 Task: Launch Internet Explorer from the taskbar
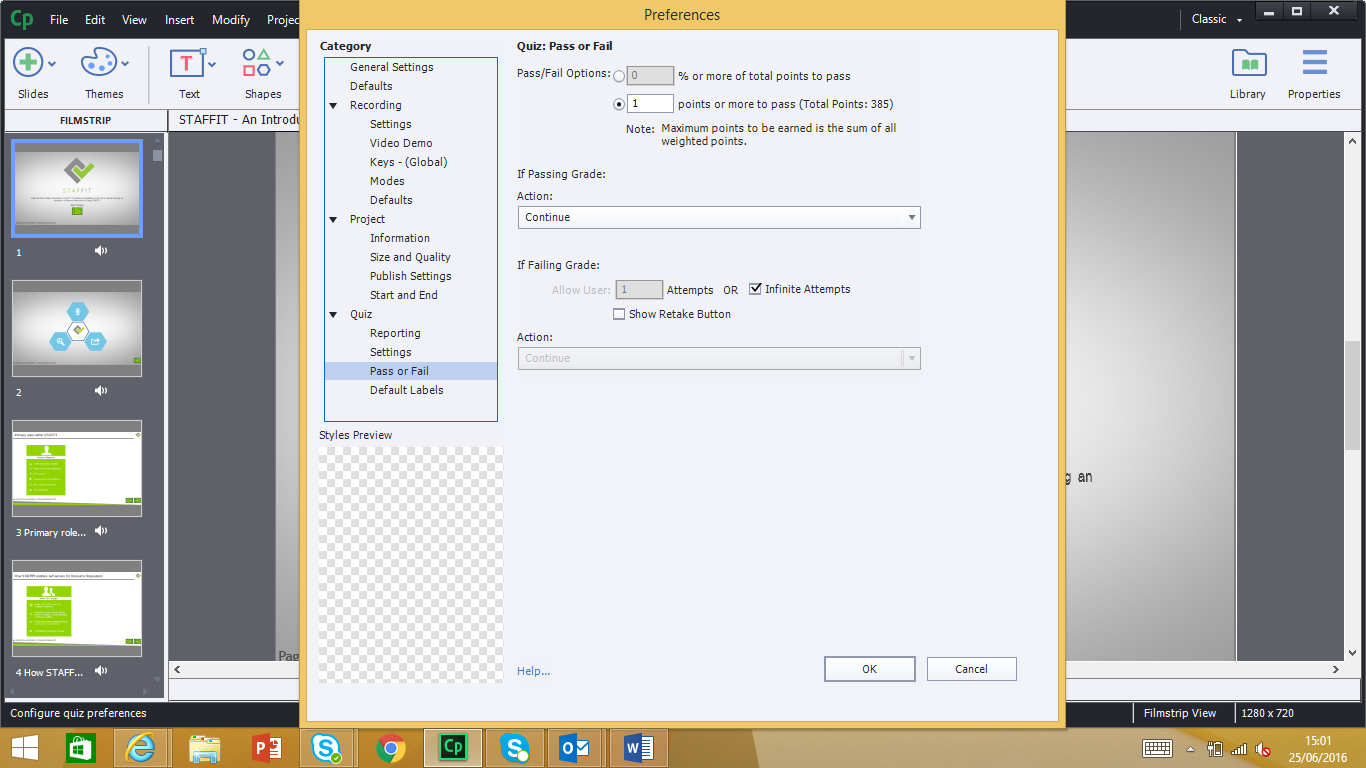click(x=140, y=748)
